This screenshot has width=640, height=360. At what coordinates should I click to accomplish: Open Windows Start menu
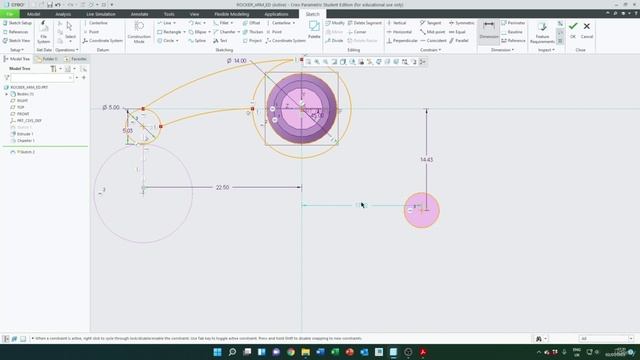pyautogui.click(x=218, y=352)
